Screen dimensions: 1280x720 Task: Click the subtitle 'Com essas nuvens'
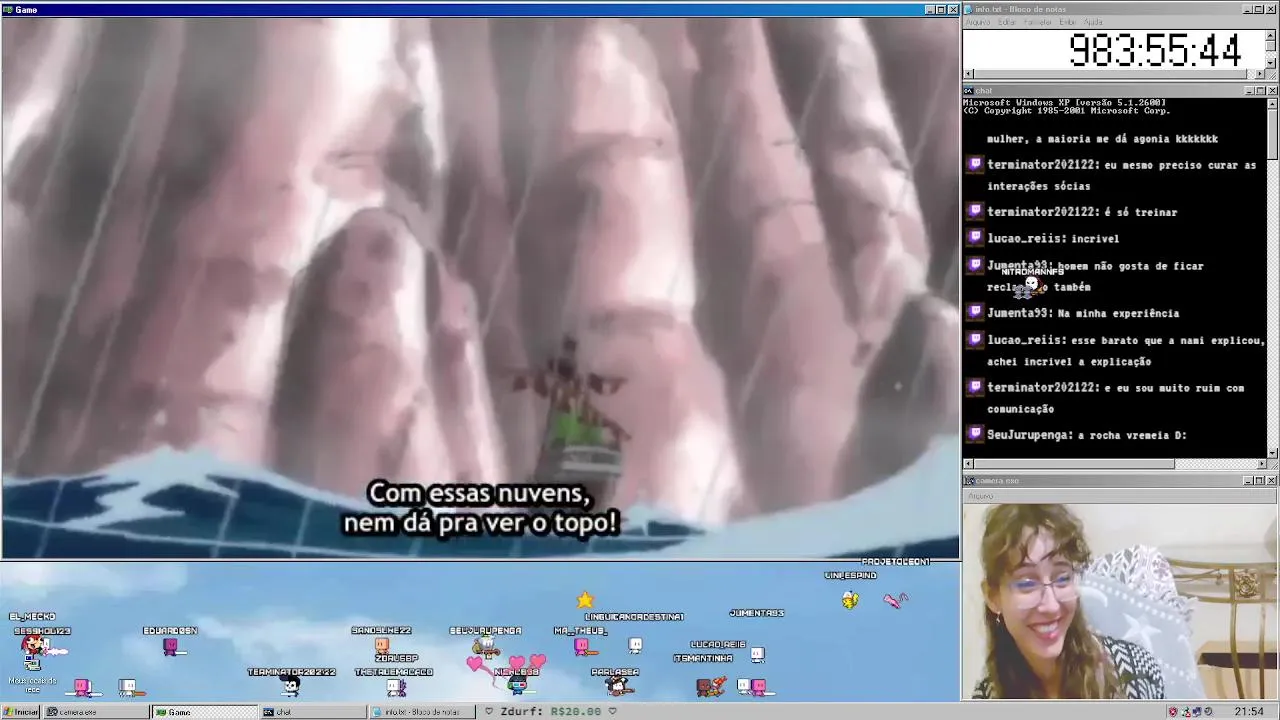(479, 494)
